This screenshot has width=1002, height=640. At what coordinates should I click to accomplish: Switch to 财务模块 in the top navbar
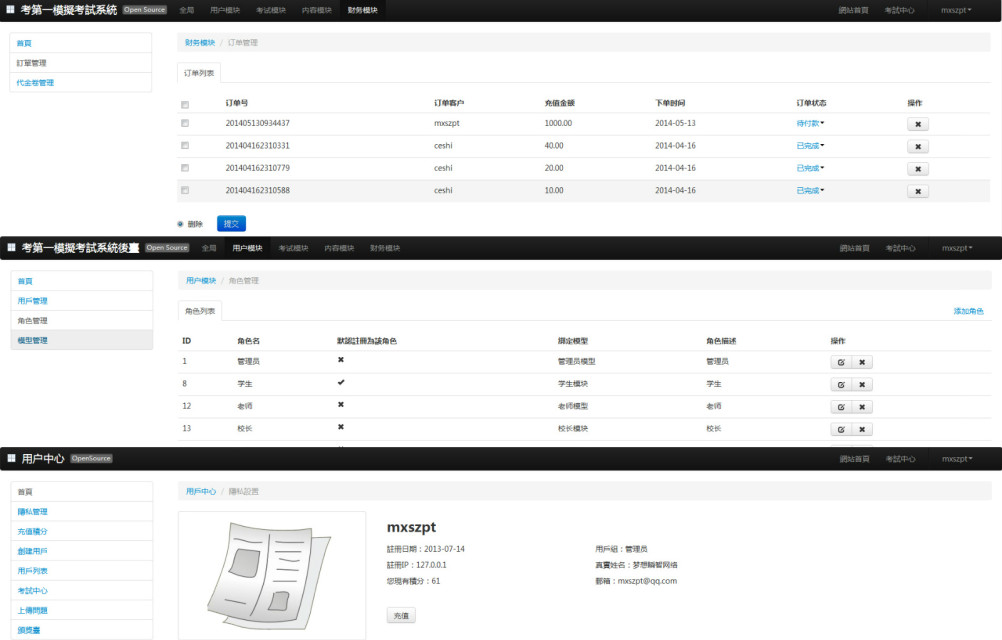click(362, 10)
